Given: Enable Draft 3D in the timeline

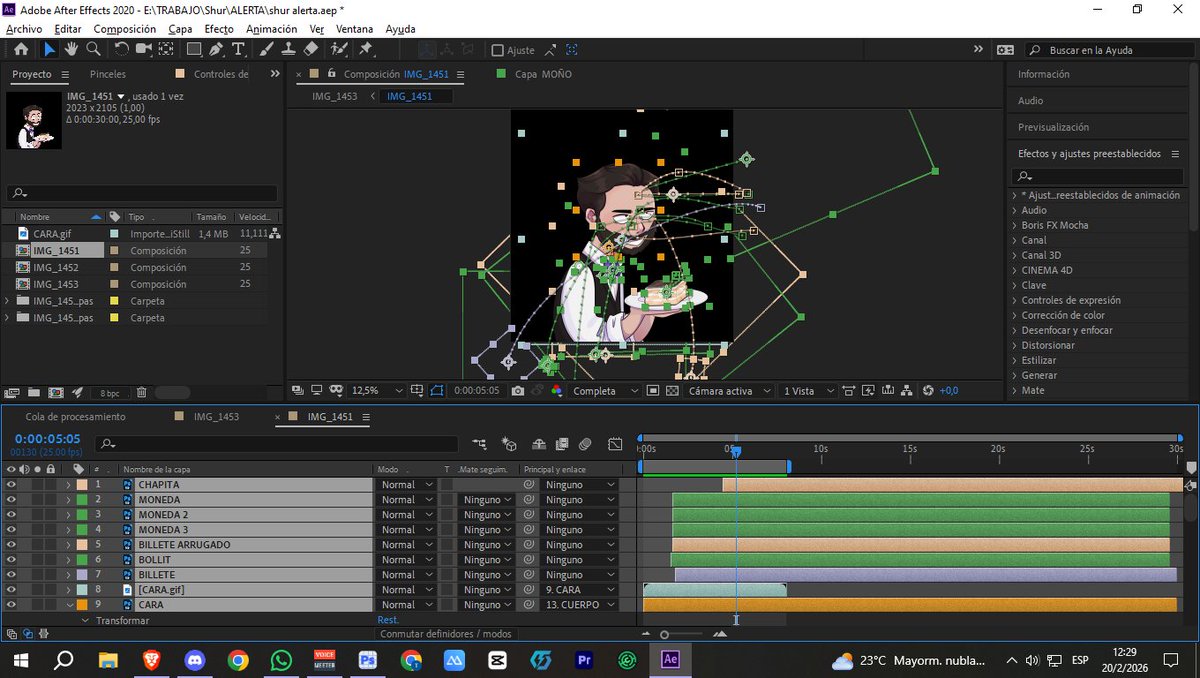Looking at the screenshot, I should click(509, 444).
